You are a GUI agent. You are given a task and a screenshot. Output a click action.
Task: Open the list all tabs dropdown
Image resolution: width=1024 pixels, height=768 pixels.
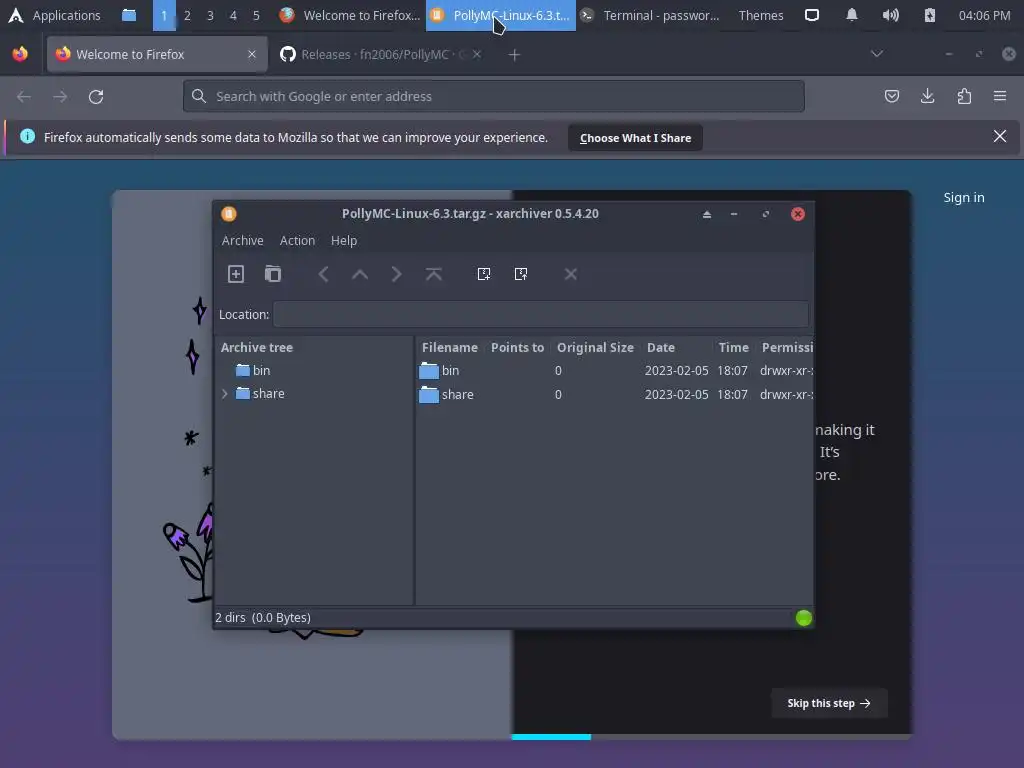tap(877, 54)
